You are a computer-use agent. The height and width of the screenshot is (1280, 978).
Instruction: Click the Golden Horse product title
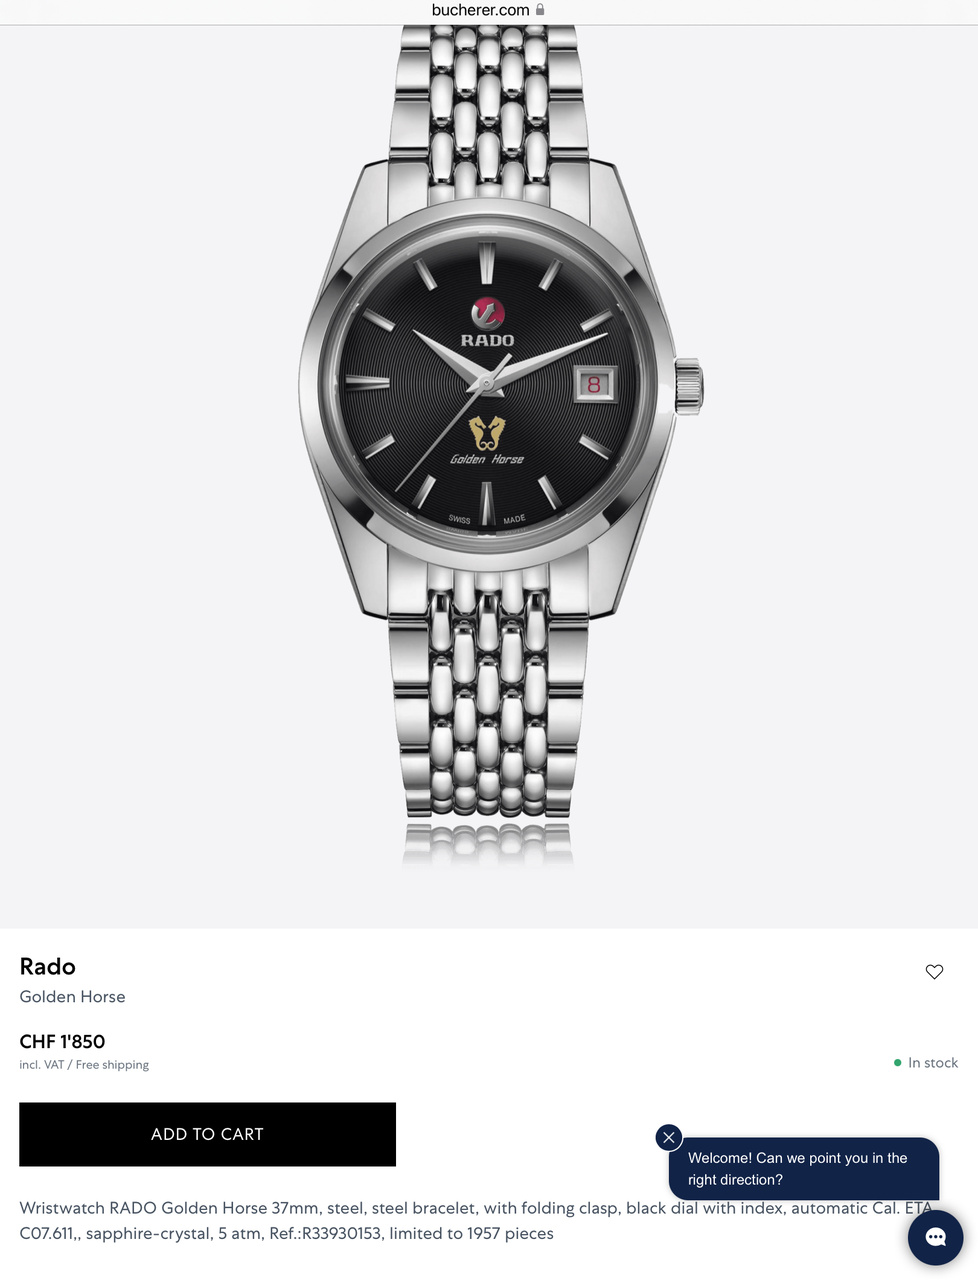[72, 997]
